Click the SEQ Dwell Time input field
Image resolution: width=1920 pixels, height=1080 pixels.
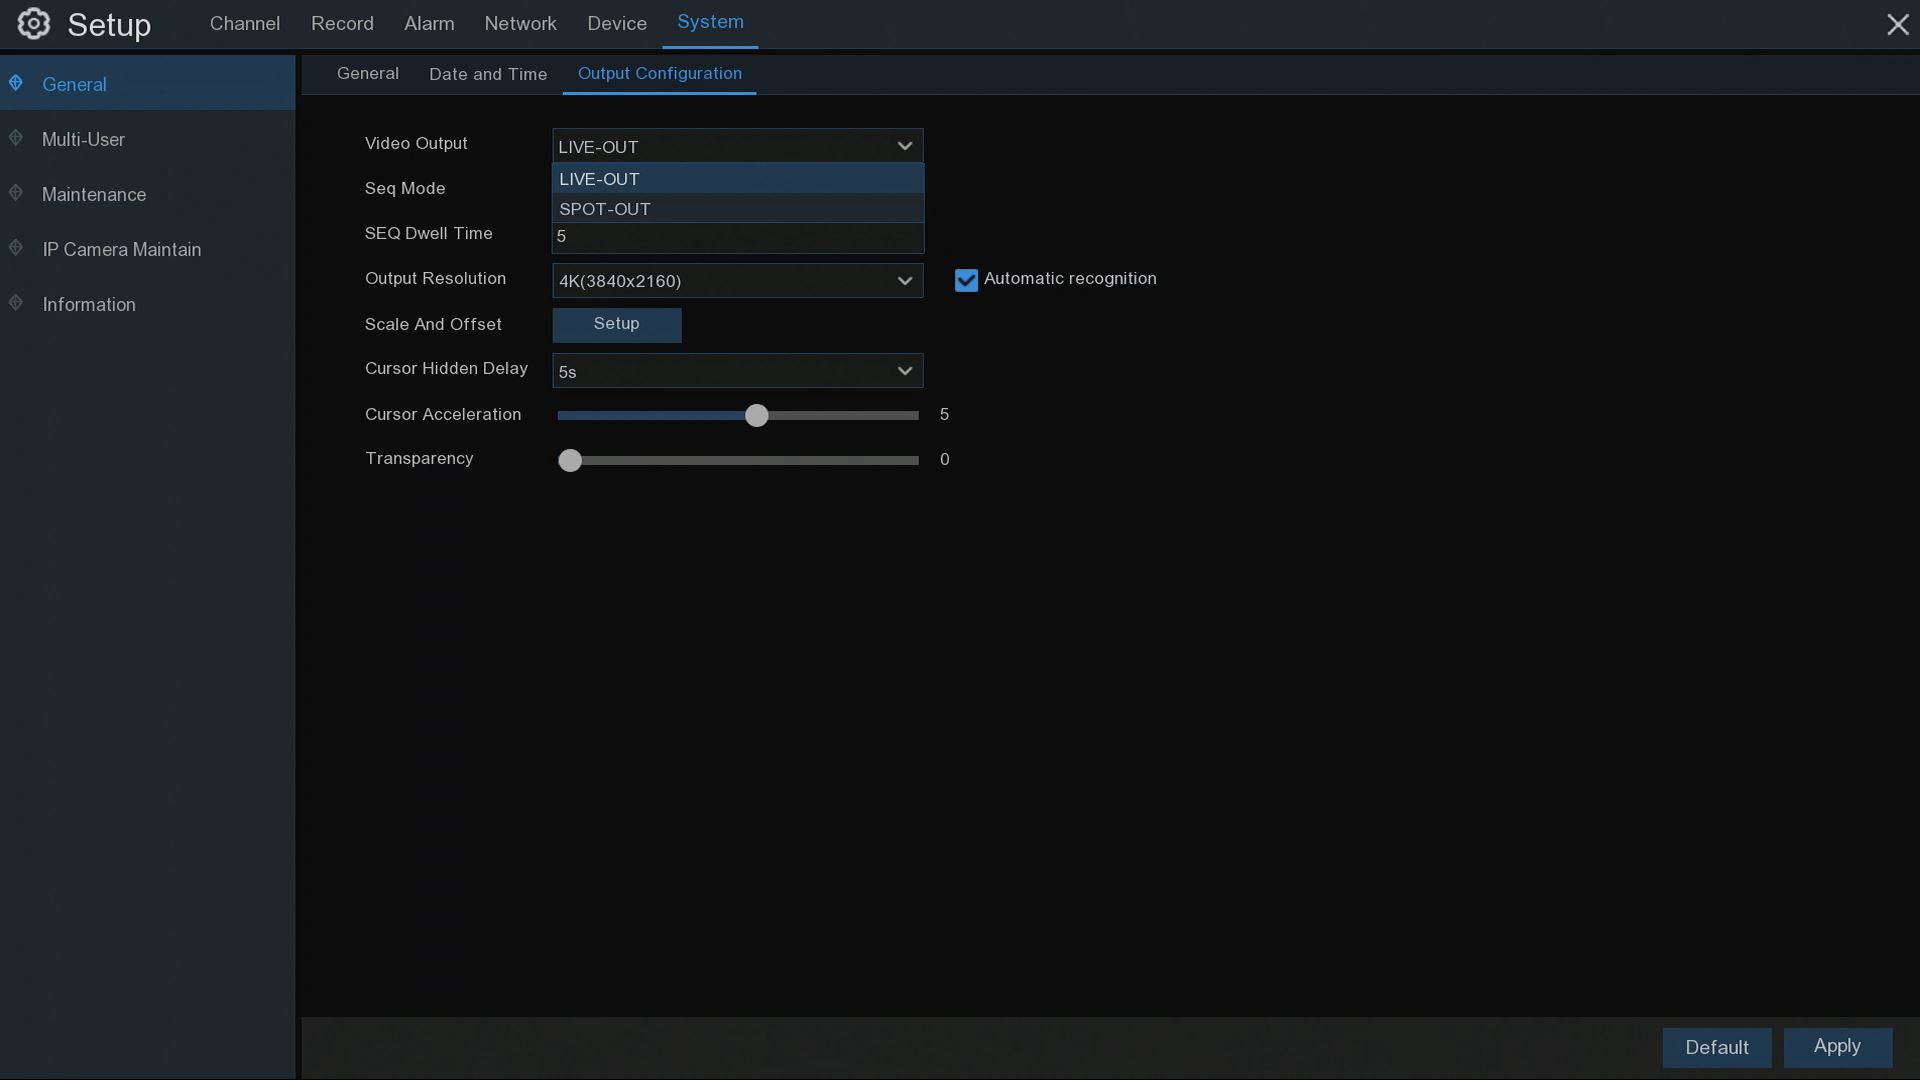point(737,237)
